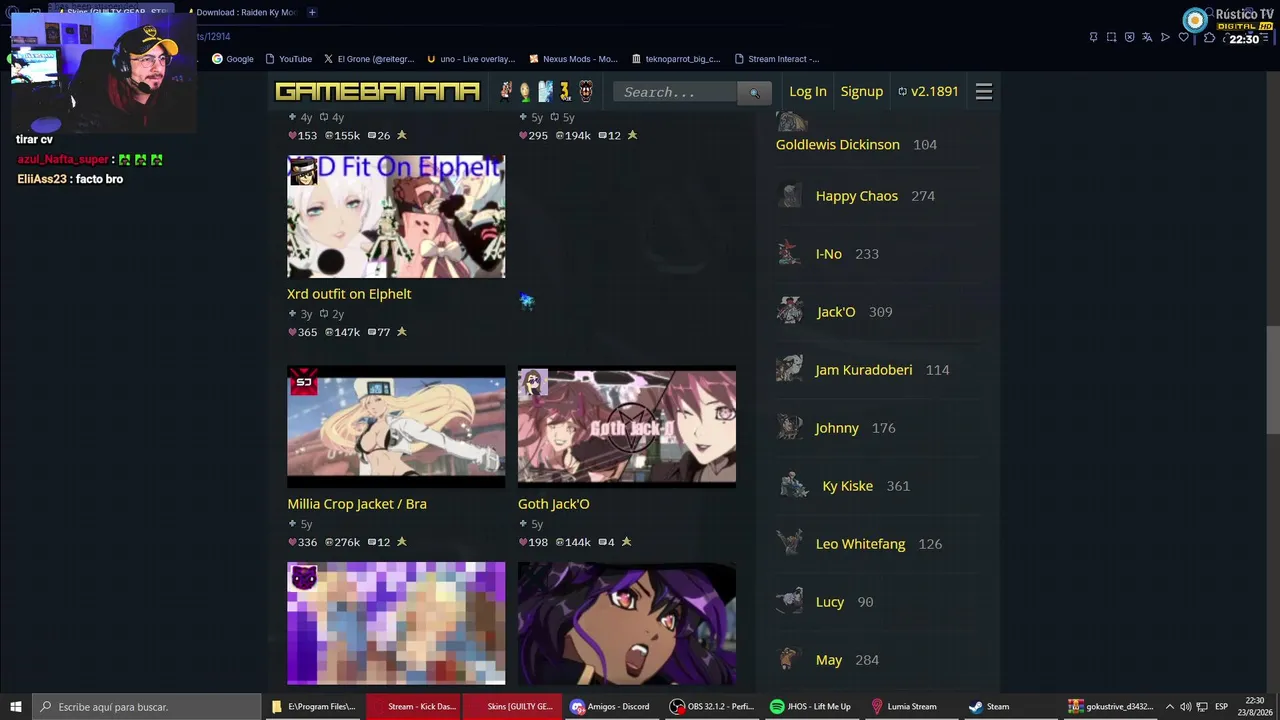
Task: Click the volume icon in system tray
Action: 1186,707
